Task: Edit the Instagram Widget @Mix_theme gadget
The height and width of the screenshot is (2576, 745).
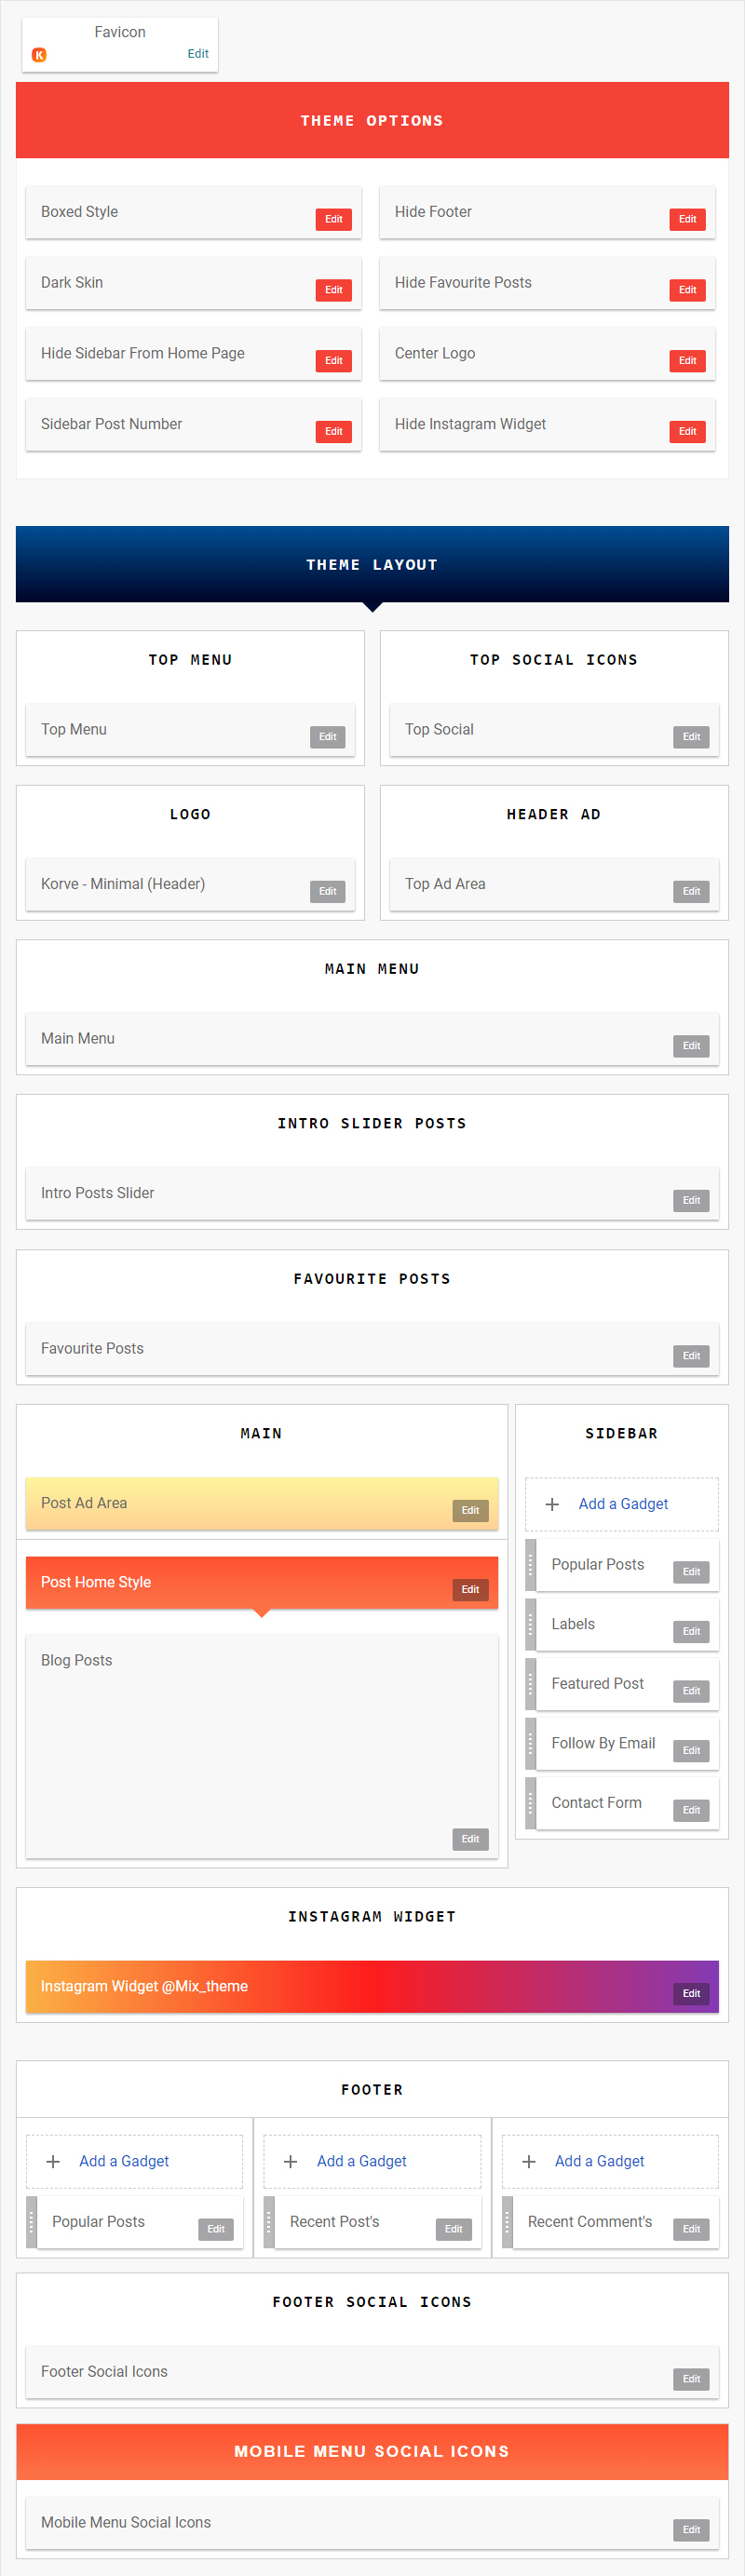Action: 691,1994
